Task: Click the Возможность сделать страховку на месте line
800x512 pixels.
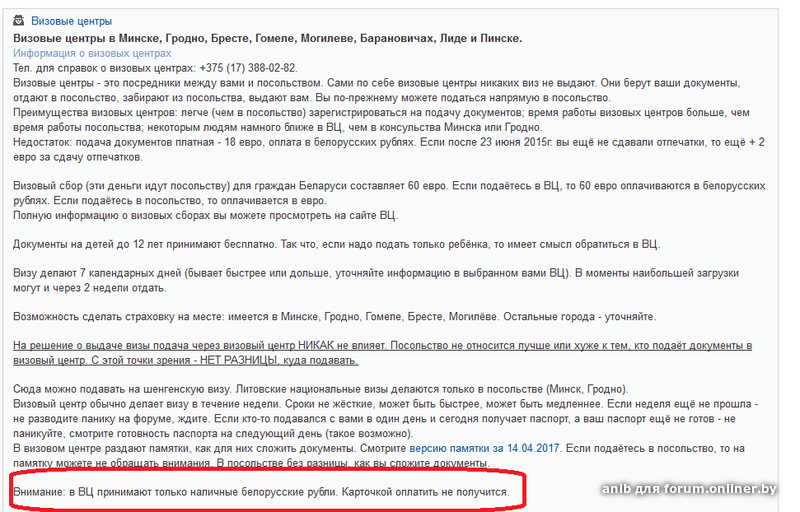Action: pyautogui.click(x=335, y=317)
